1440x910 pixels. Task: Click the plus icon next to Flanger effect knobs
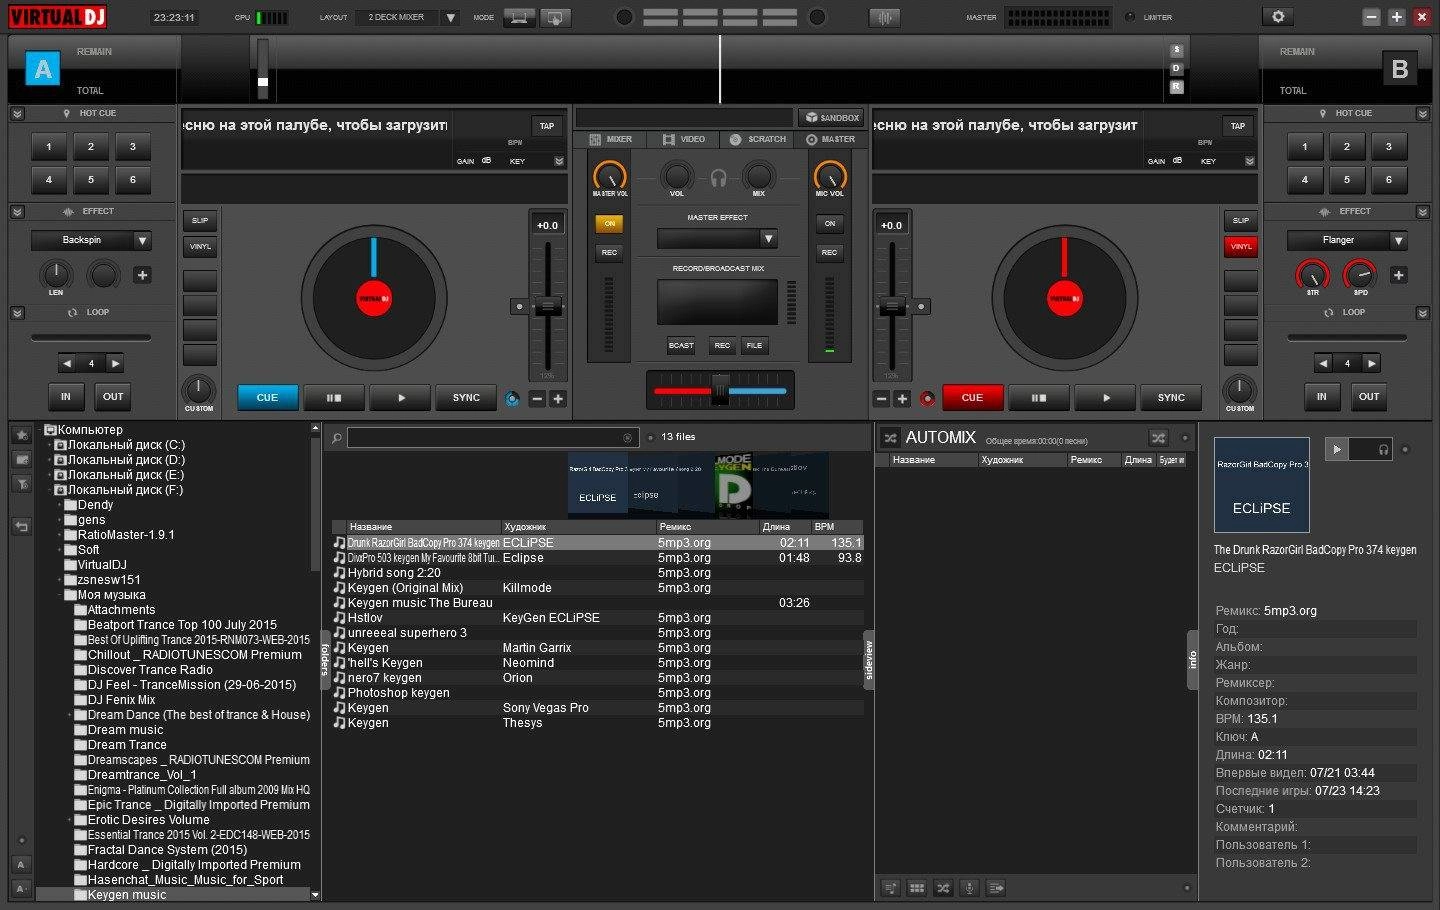[x=1398, y=275]
